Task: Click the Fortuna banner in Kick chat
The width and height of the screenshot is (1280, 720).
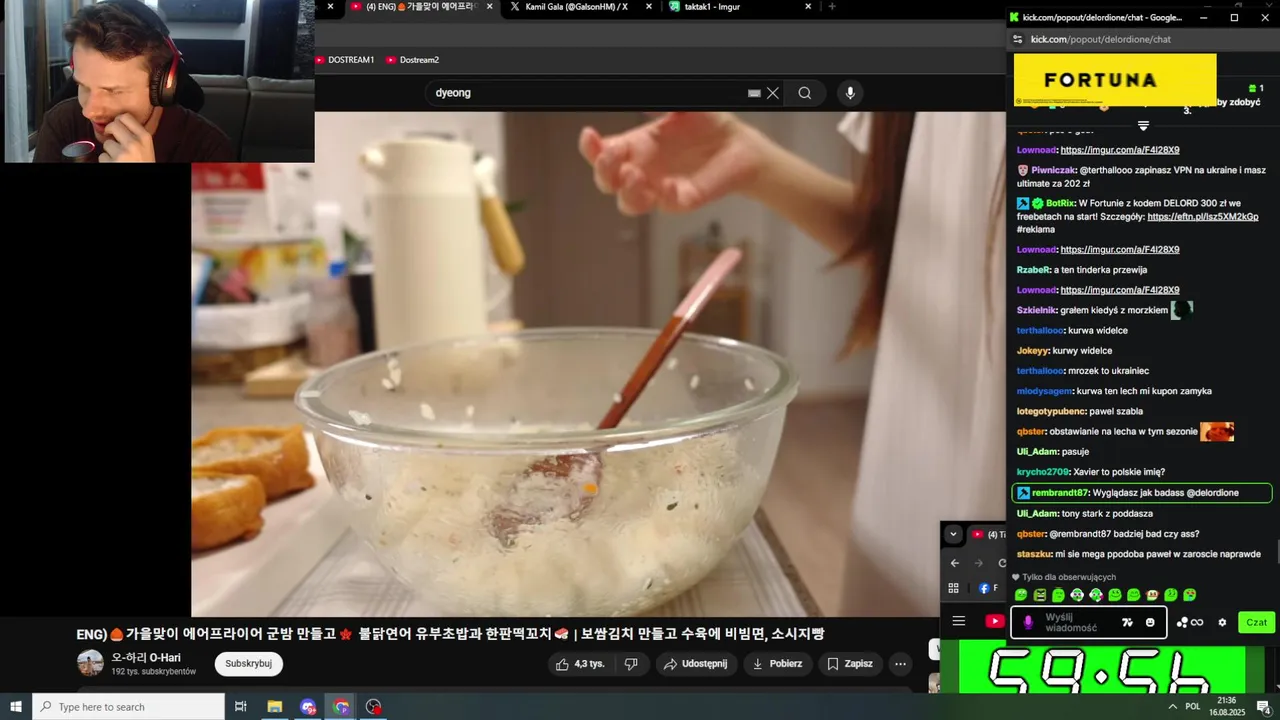Action: coord(1115,80)
